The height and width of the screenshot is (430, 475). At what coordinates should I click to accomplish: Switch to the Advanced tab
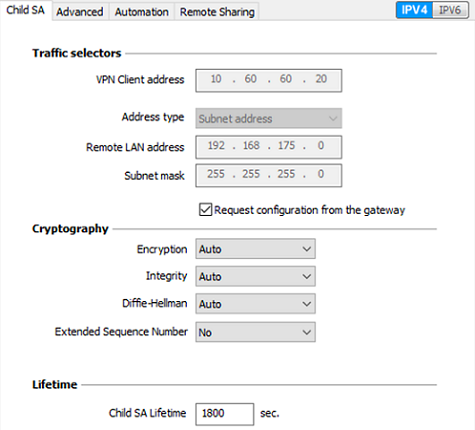point(80,12)
